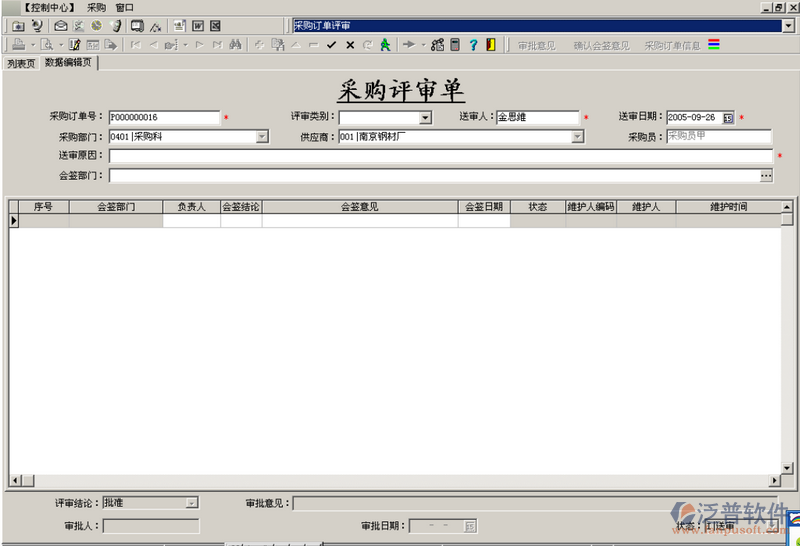Click the colored stripes icon in toolbar
The width and height of the screenshot is (800, 546).
coord(714,45)
